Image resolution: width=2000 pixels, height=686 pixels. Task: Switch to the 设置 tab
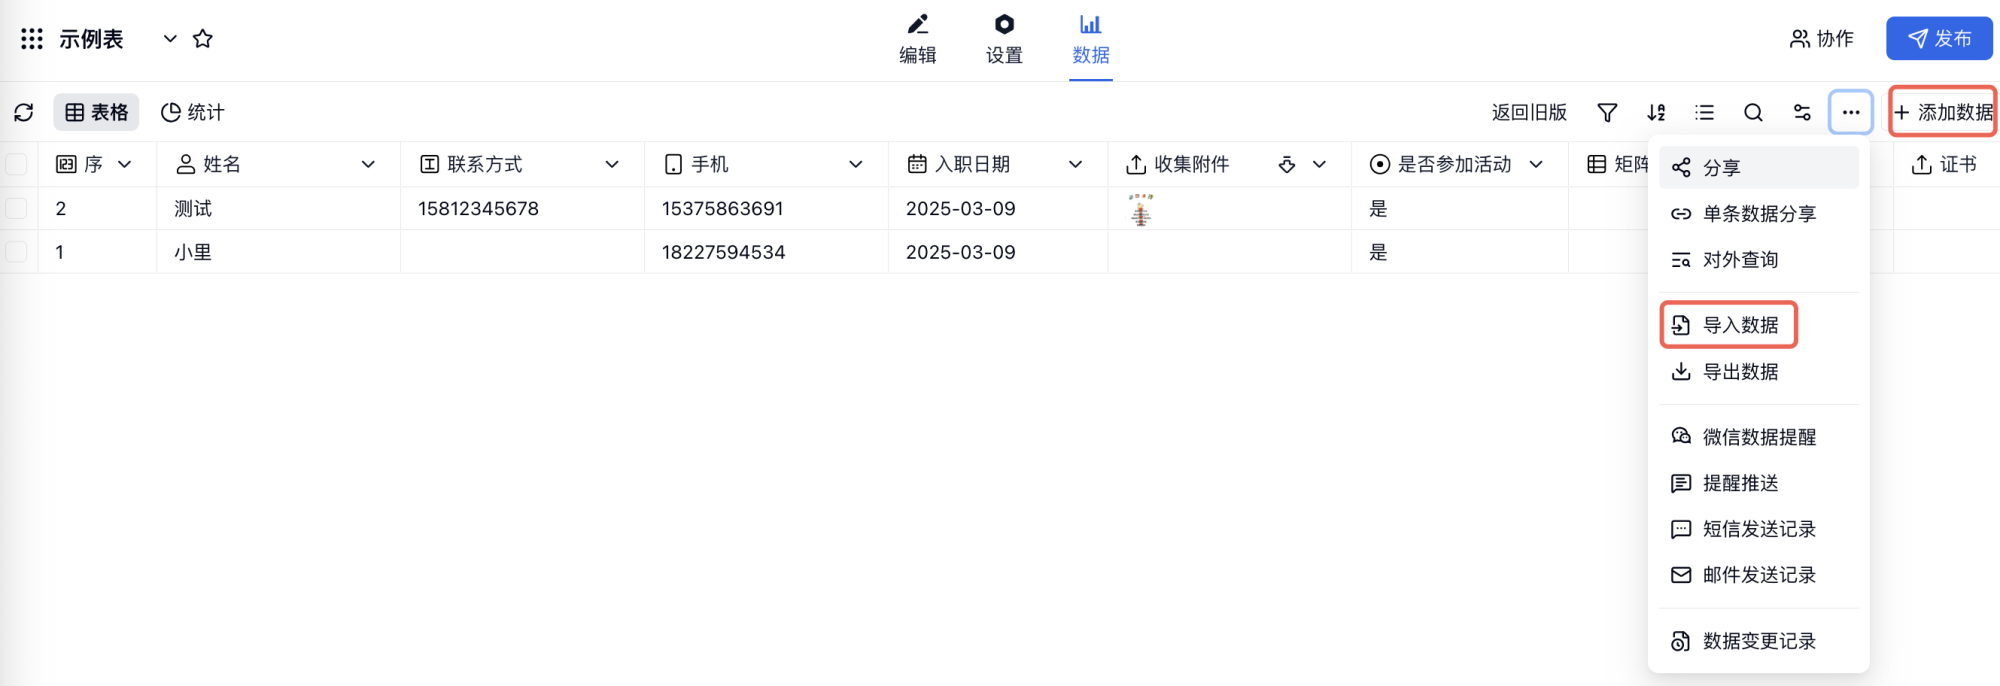(x=1004, y=40)
